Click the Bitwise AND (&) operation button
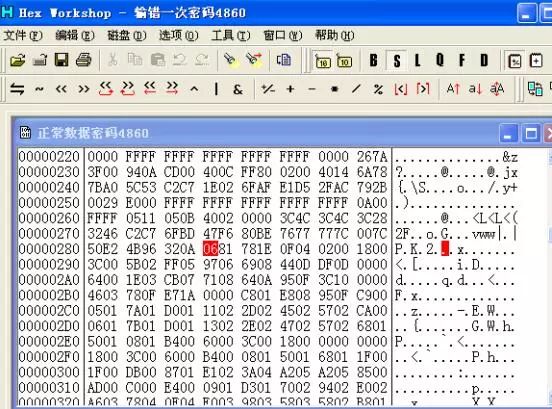The height and width of the screenshot is (409, 552). (x=238, y=89)
